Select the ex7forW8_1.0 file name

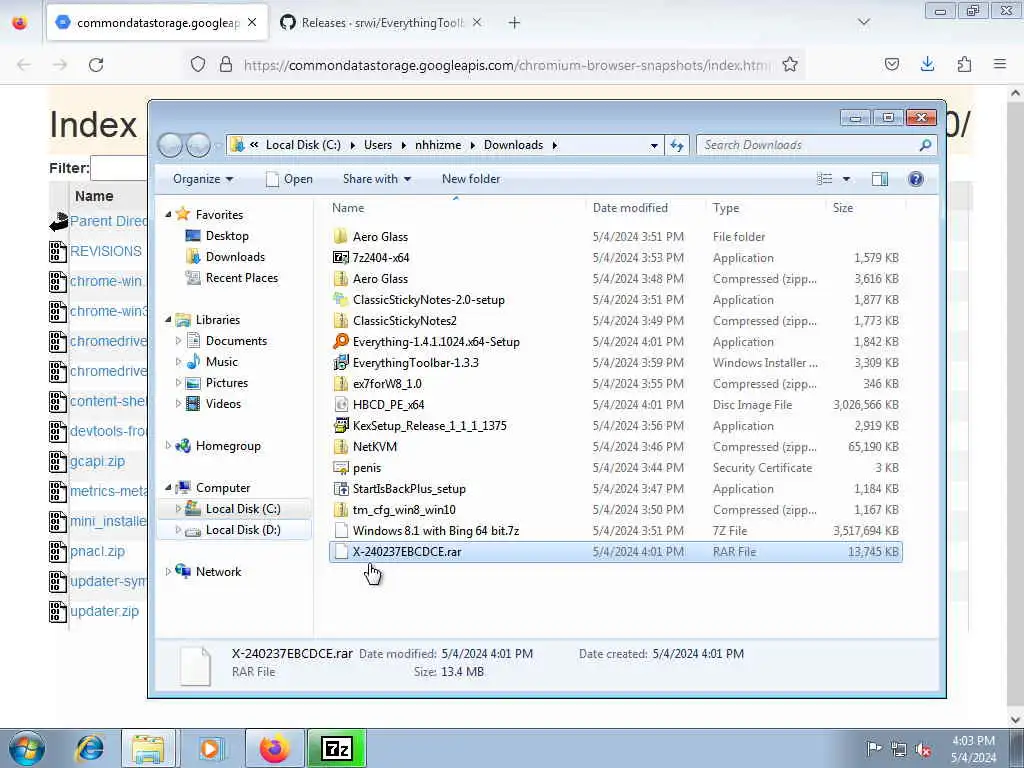387,384
